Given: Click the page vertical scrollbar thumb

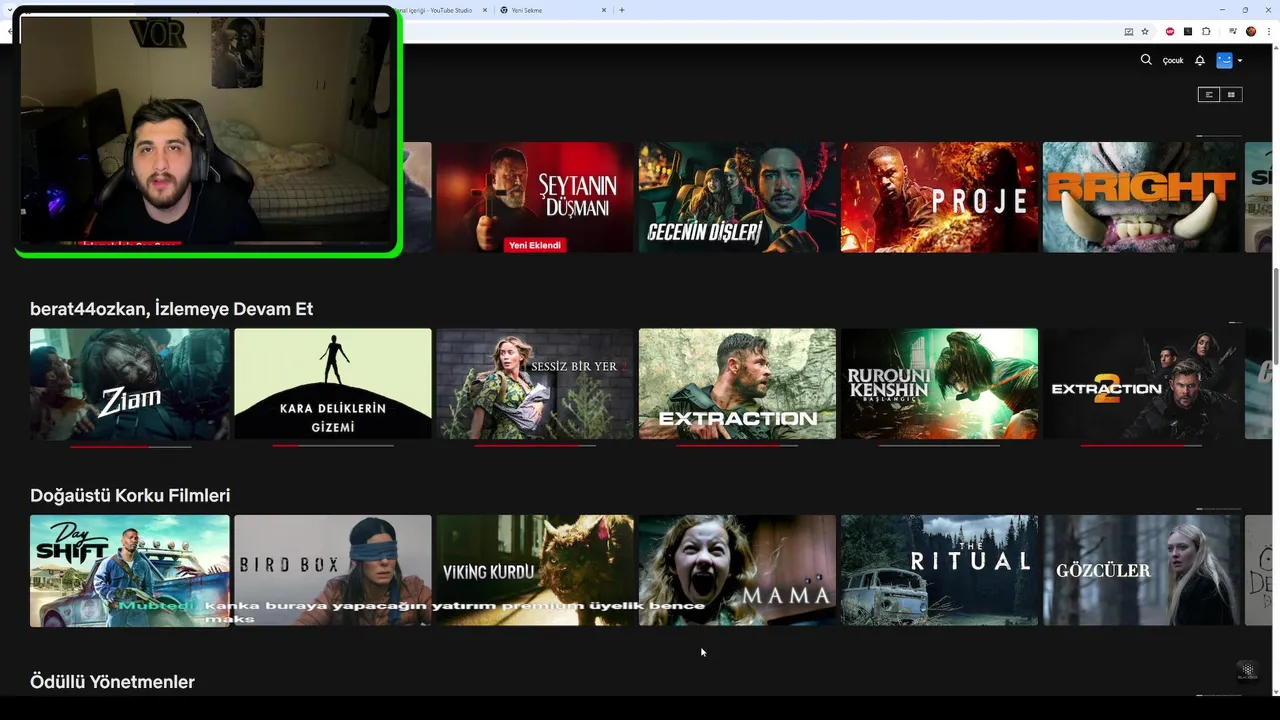Looking at the screenshot, I should 1275,318.
